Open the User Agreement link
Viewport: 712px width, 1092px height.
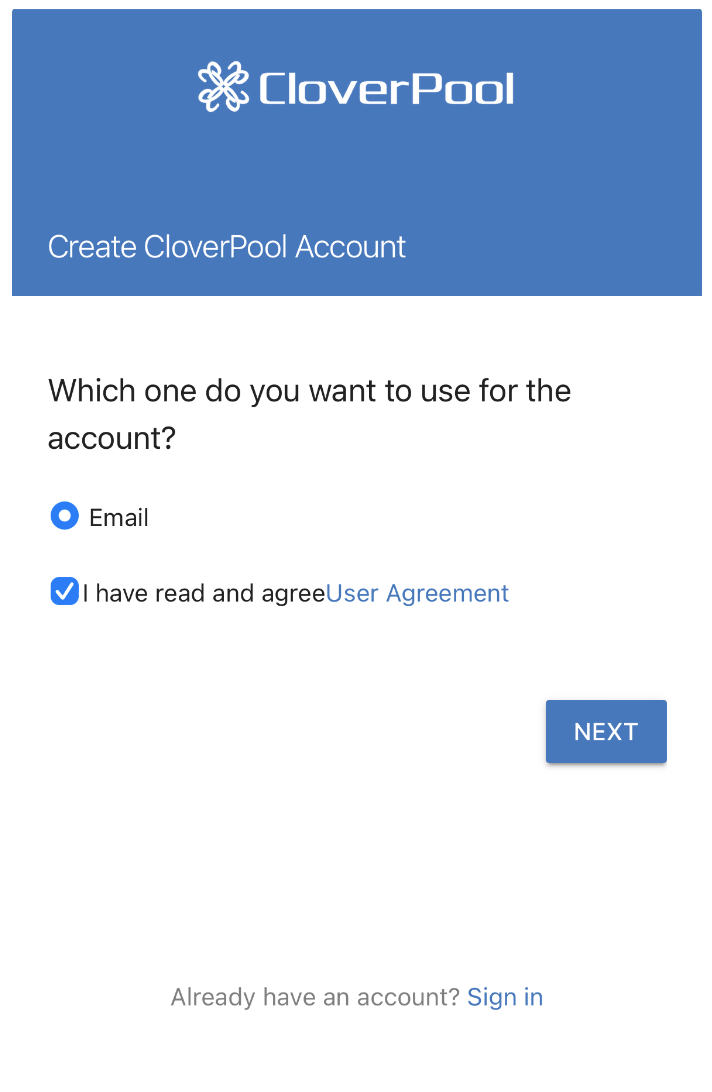pyautogui.click(x=417, y=593)
